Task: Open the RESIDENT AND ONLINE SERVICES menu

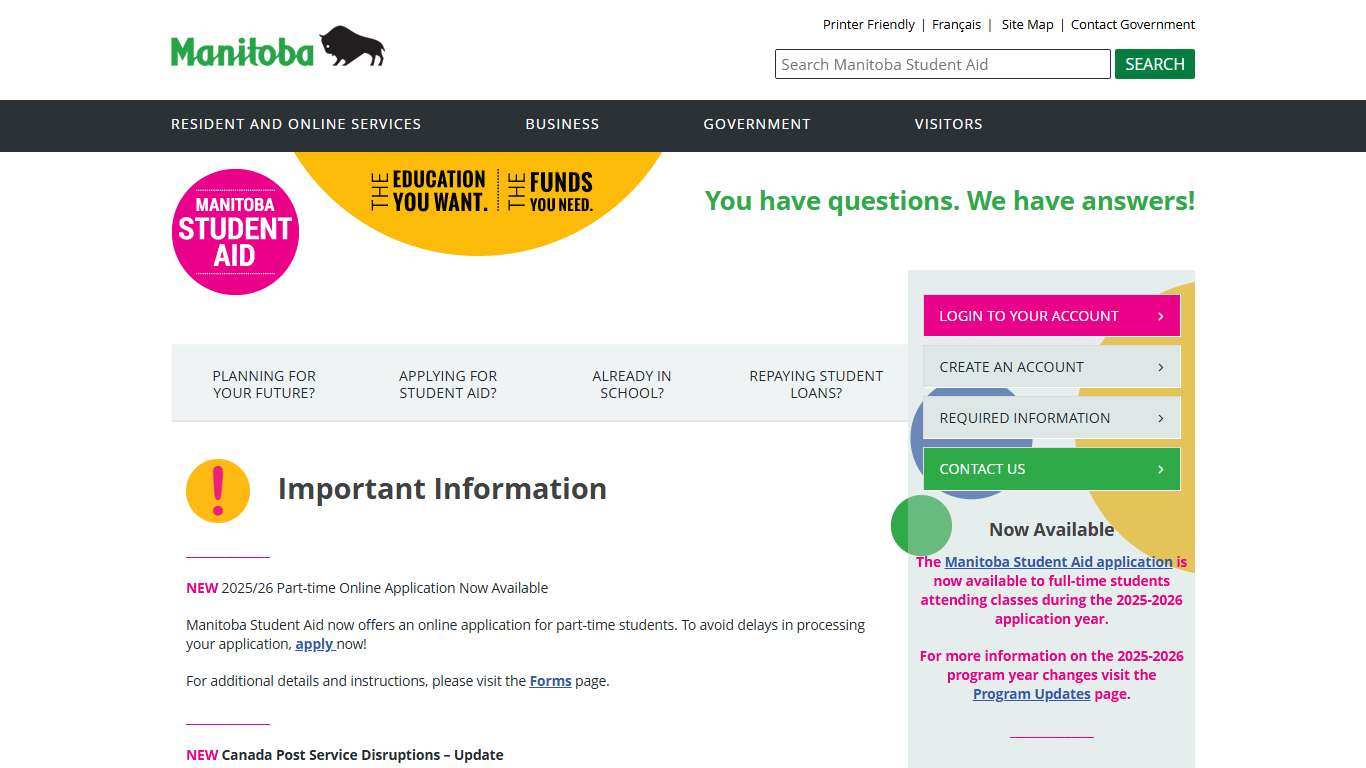Action: coord(296,124)
